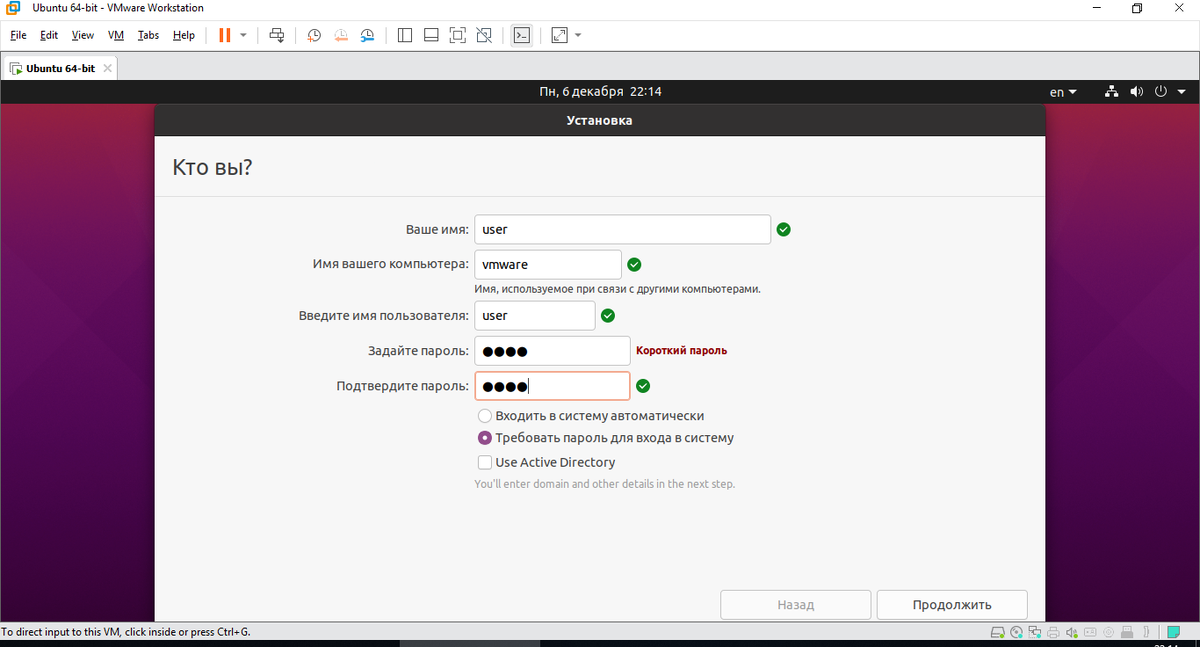
Task: Click the 'Продолжить' button
Action: tap(952, 605)
